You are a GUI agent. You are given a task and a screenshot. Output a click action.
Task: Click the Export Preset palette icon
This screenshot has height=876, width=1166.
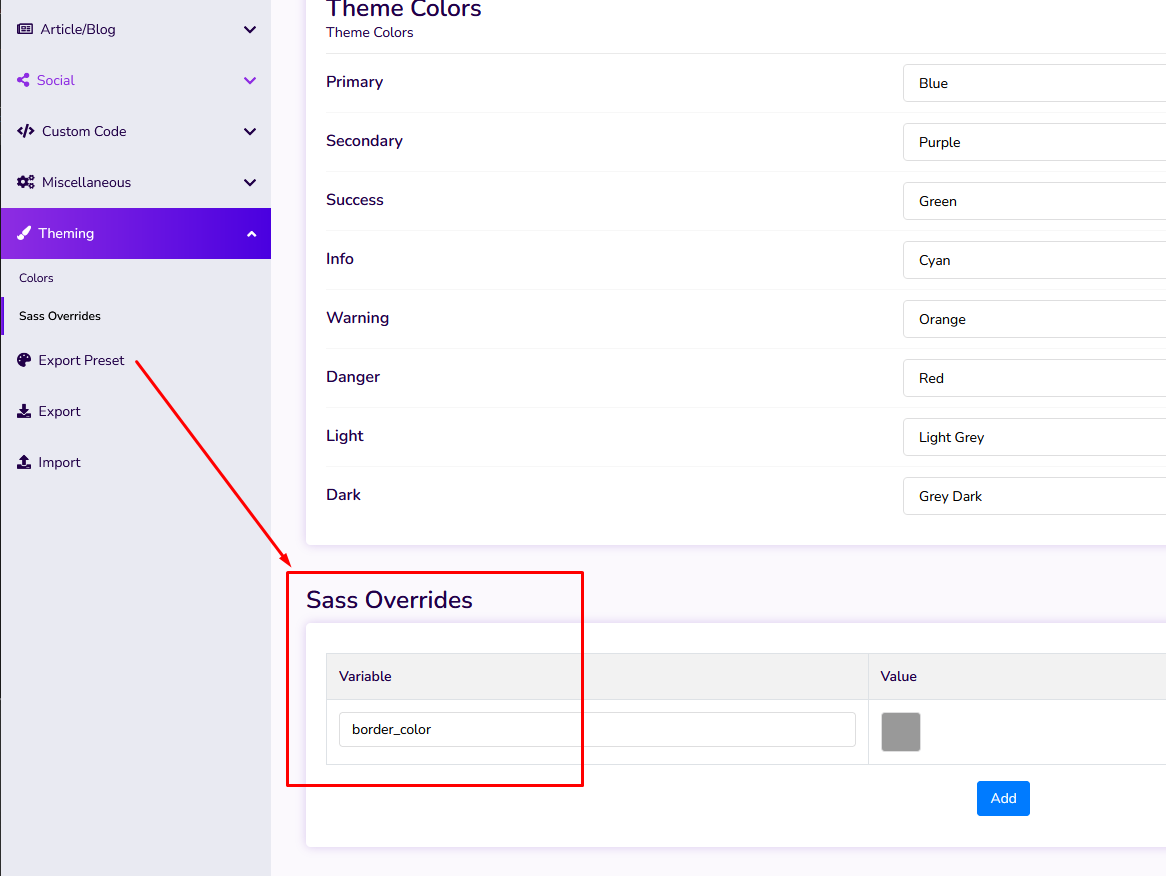[24, 360]
